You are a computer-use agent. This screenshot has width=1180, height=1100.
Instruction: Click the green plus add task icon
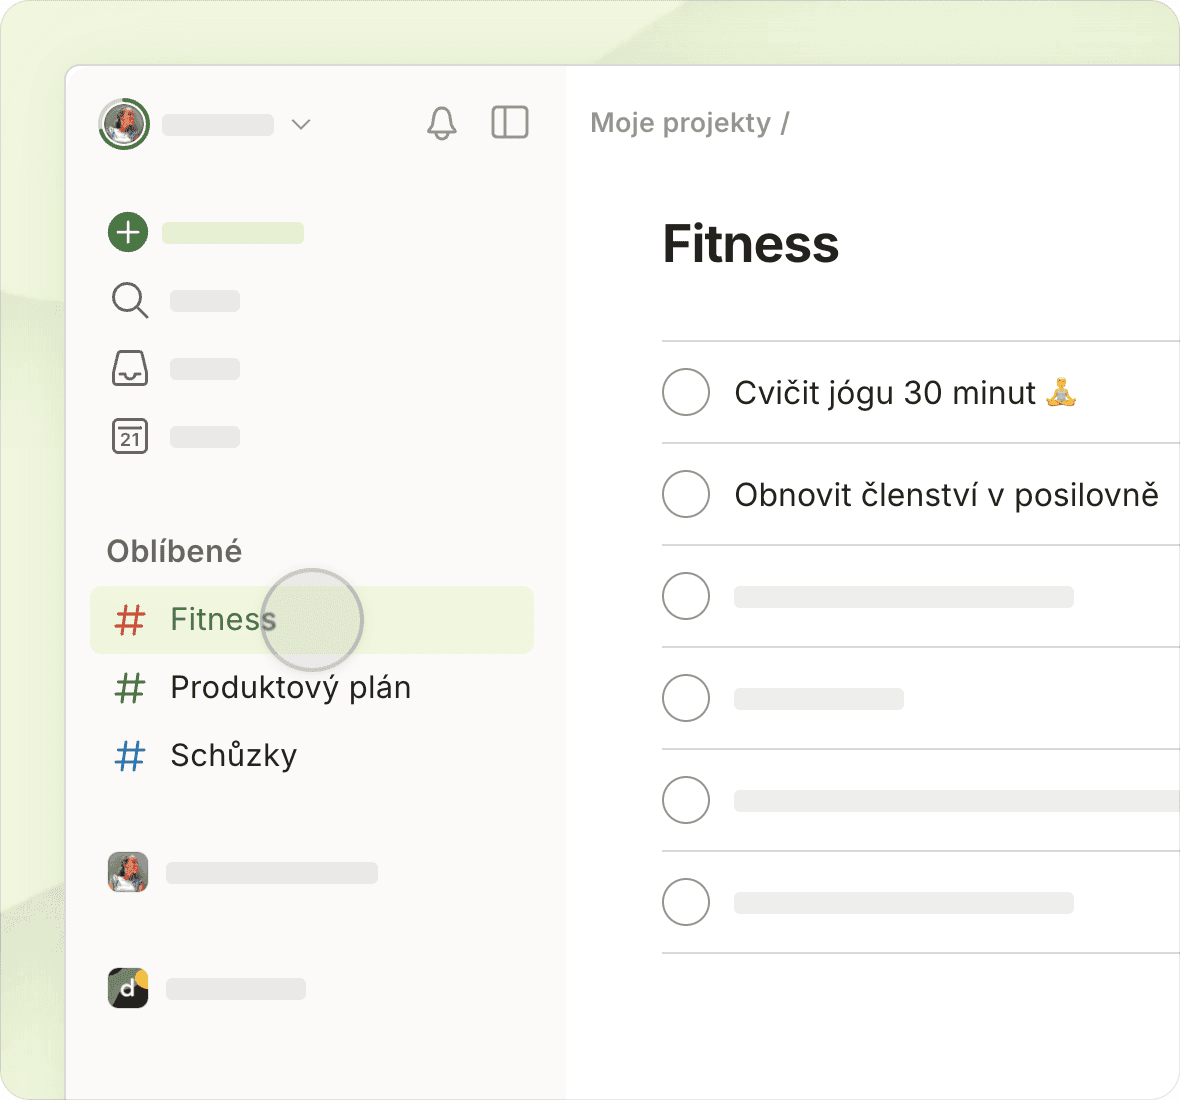[128, 232]
